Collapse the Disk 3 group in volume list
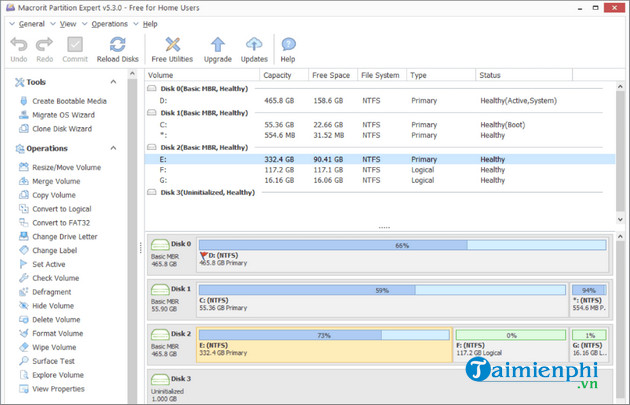 [x=152, y=192]
